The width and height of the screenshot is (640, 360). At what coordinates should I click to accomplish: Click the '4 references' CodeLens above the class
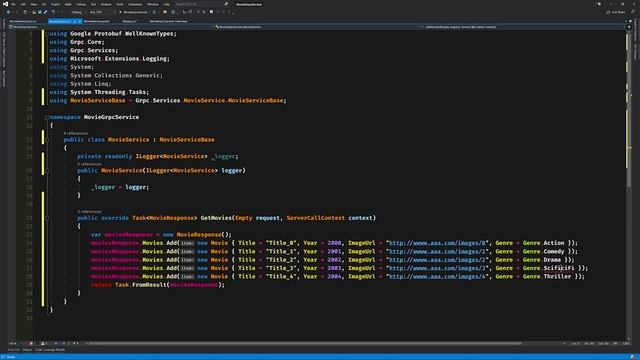point(76,133)
